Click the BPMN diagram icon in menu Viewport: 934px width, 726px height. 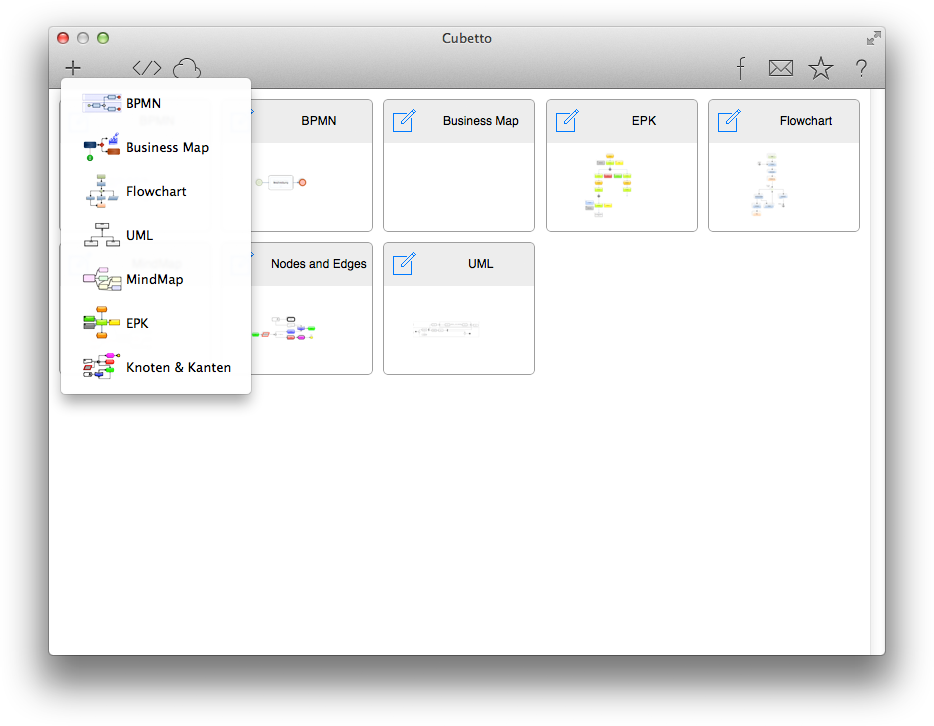(102, 103)
